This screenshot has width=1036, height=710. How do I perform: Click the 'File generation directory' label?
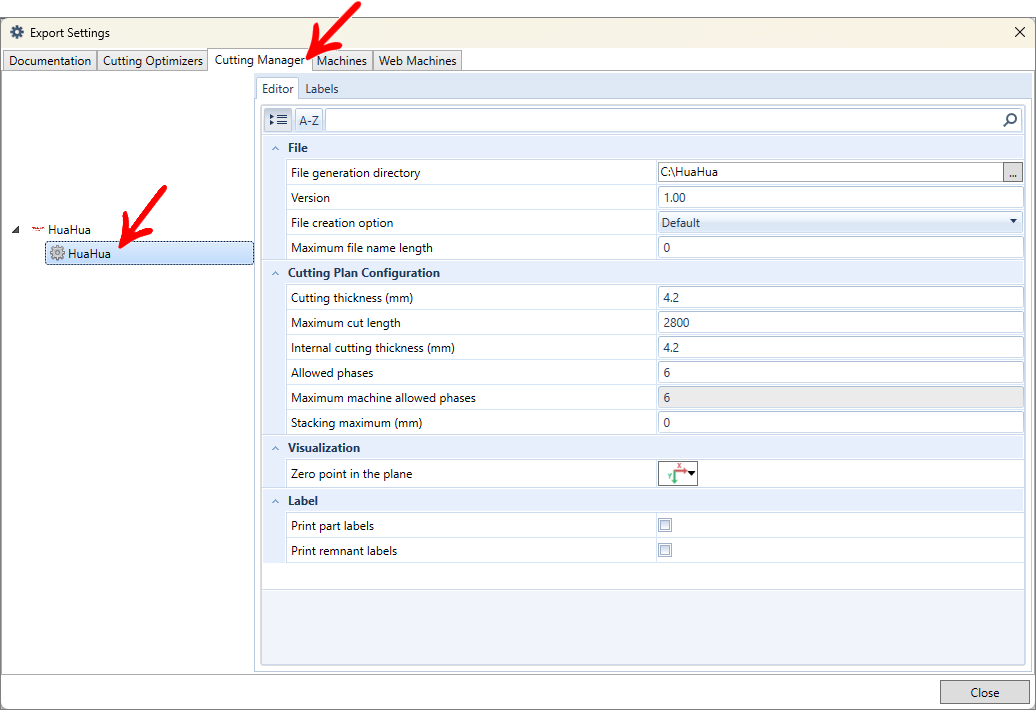pyautogui.click(x=355, y=173)
